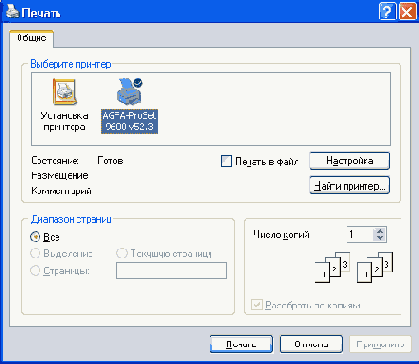Switch to the Общие tab
This screenshot has height=364, width=419.
32,38
